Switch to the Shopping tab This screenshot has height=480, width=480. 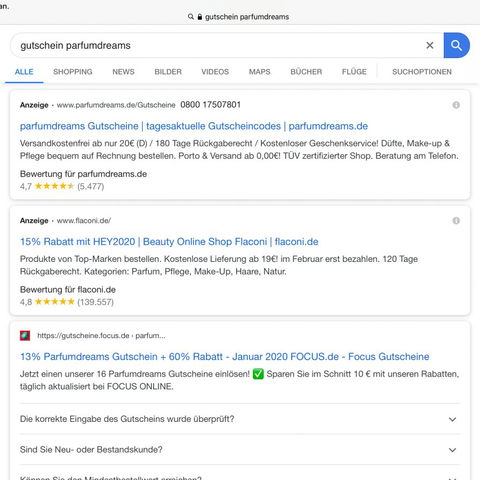pos(73,72)
